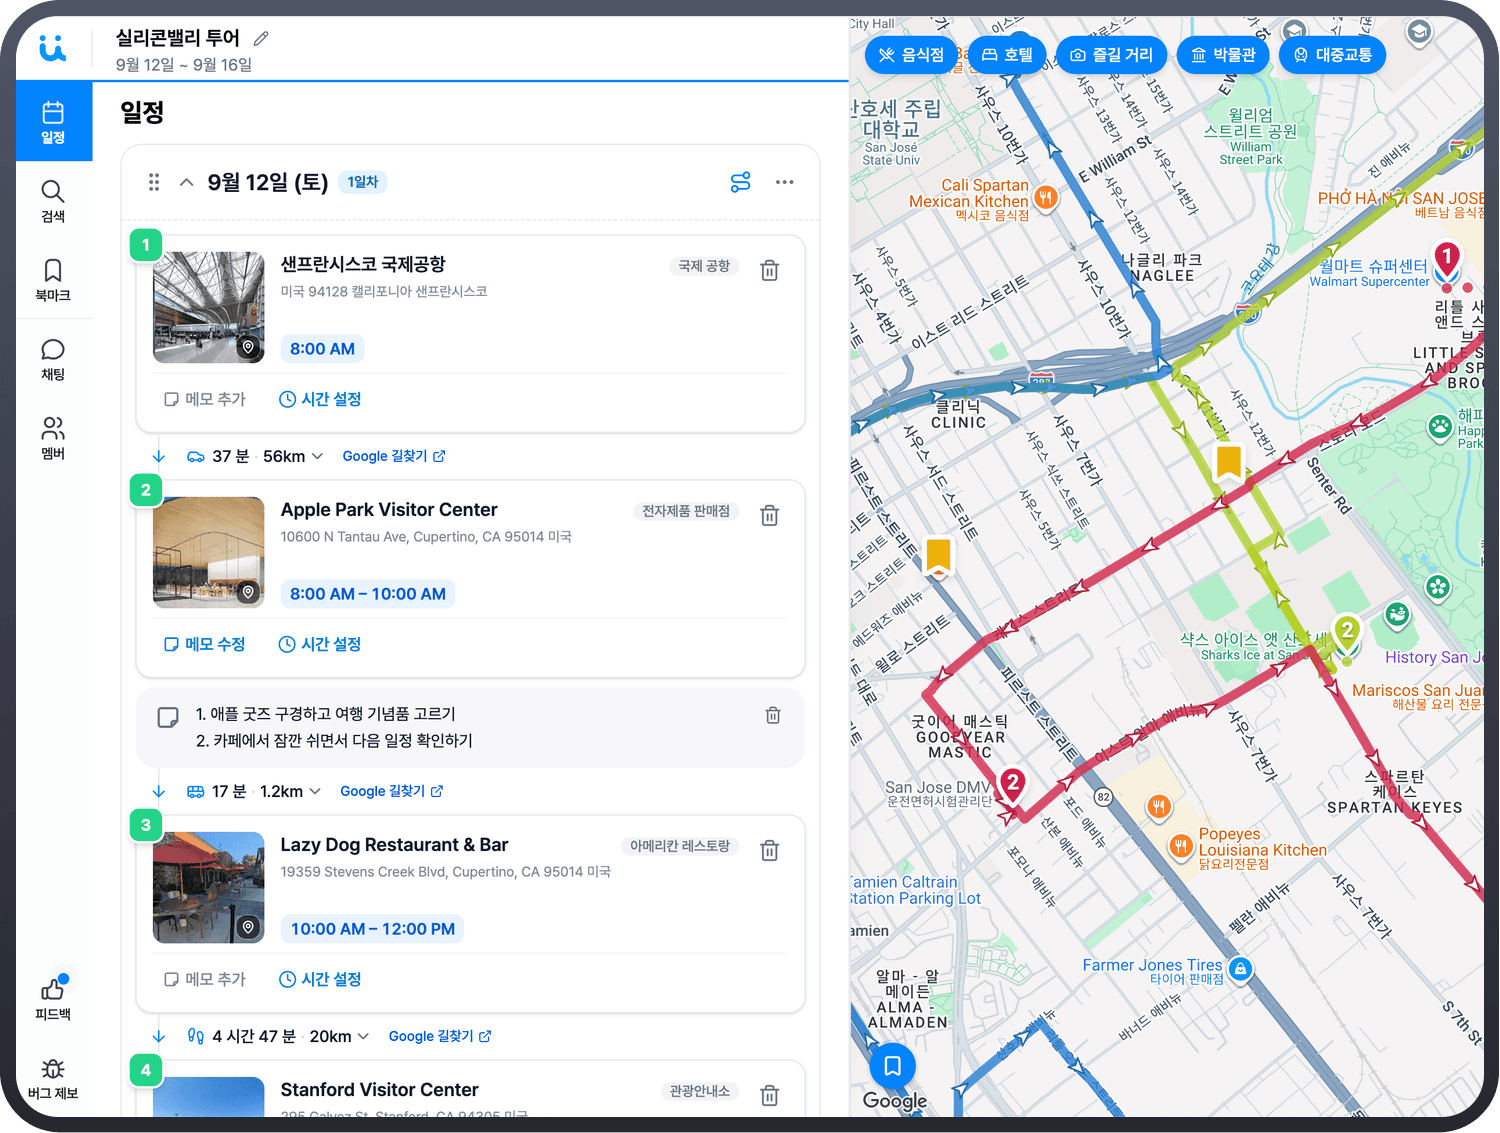The width and height of the screenshot is (1500, 1133).
Task: Click the green marker 2 on the map
Action: point(1347,635)
